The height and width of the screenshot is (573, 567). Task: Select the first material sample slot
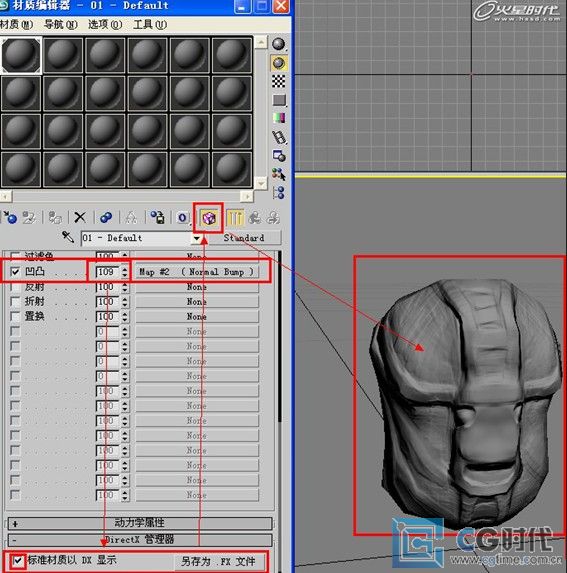(x=21, y=55)
